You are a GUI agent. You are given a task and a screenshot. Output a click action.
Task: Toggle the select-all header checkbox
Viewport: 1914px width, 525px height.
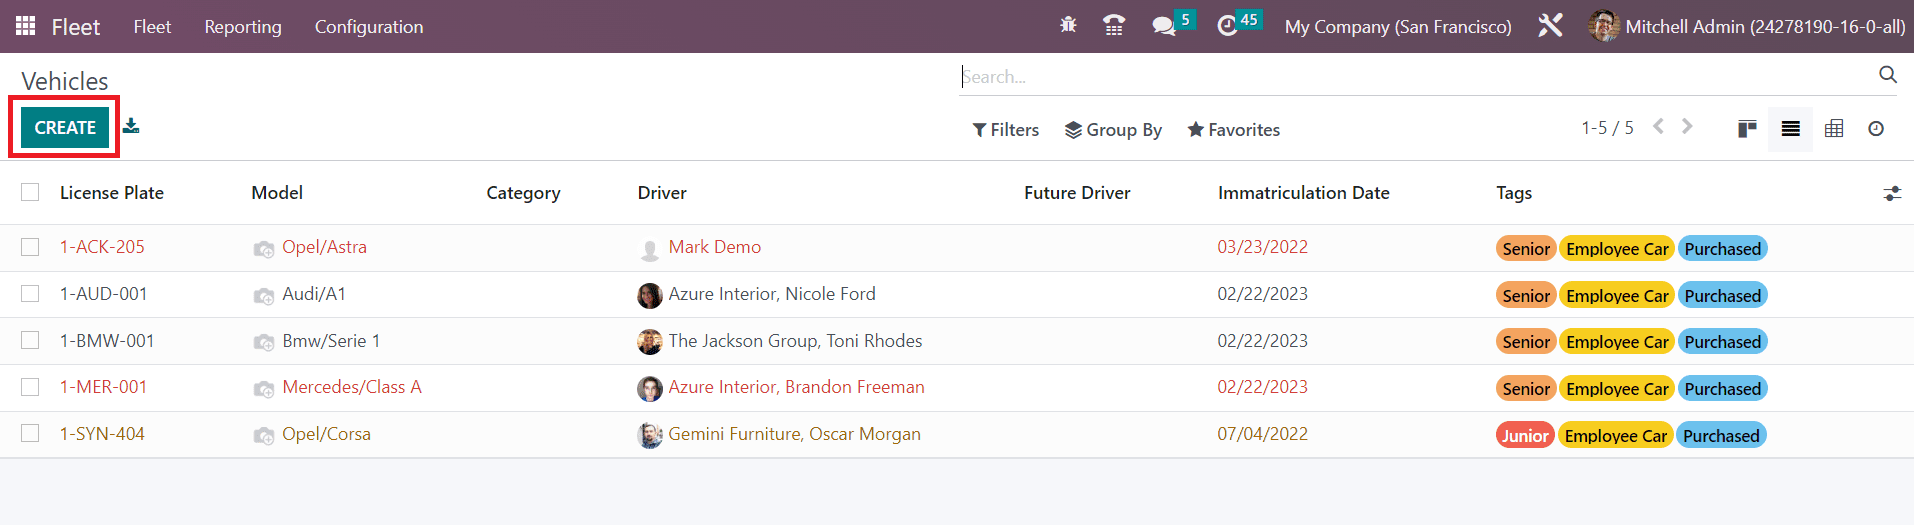[30, 192]
